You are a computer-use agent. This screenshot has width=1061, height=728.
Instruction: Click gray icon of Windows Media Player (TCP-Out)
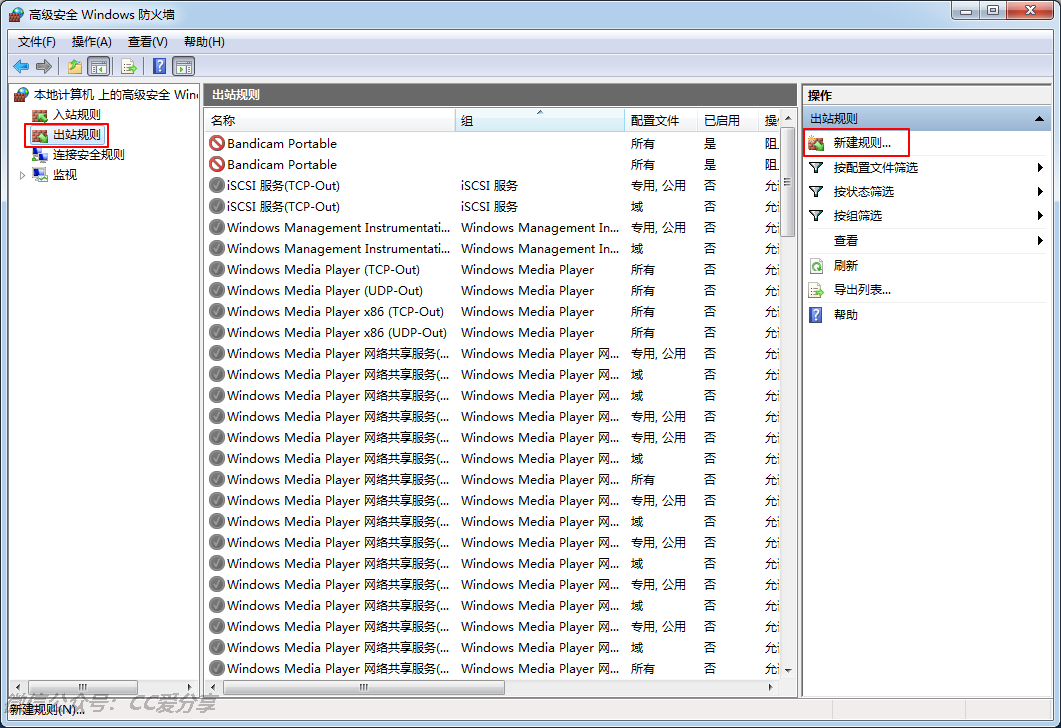pos(217,269)
